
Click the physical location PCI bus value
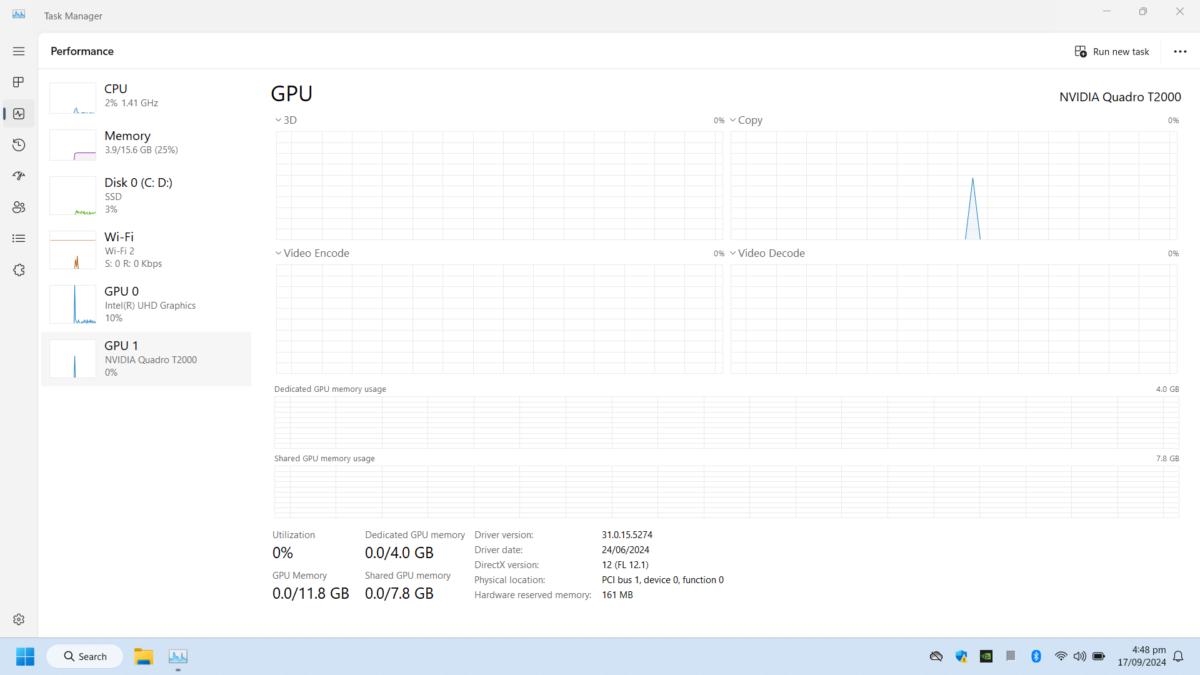(663, 580)
